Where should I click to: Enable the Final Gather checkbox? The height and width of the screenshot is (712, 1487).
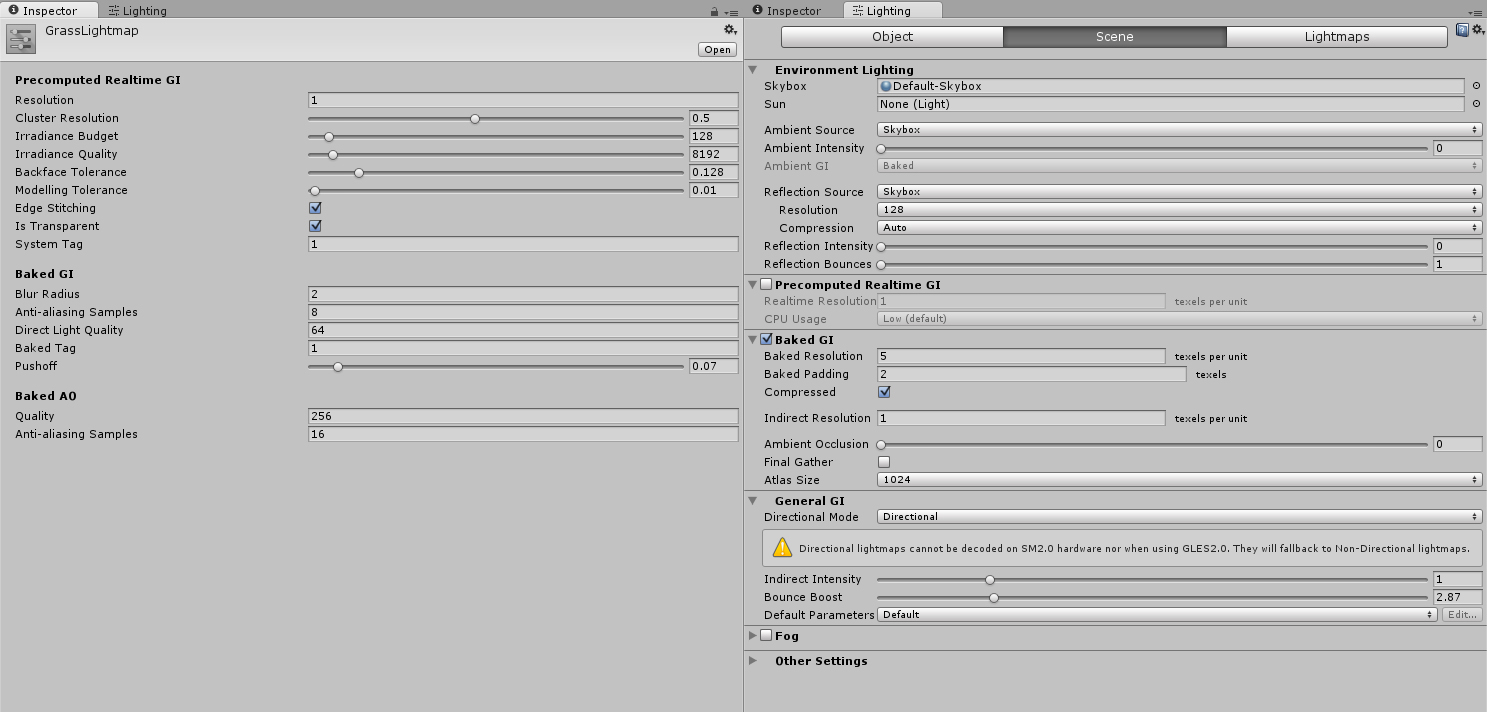[884, 462]
